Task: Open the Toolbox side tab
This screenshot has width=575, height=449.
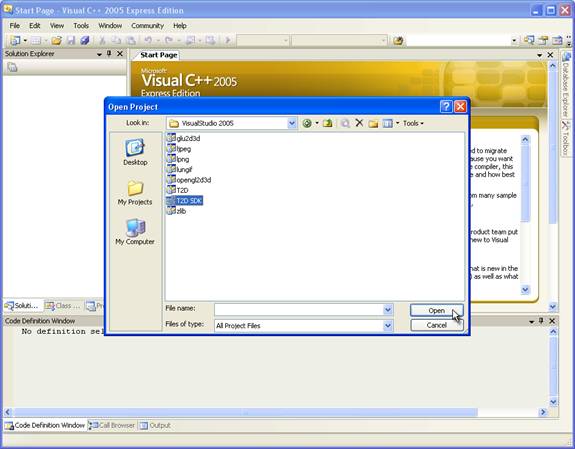Action: [566, 138]
